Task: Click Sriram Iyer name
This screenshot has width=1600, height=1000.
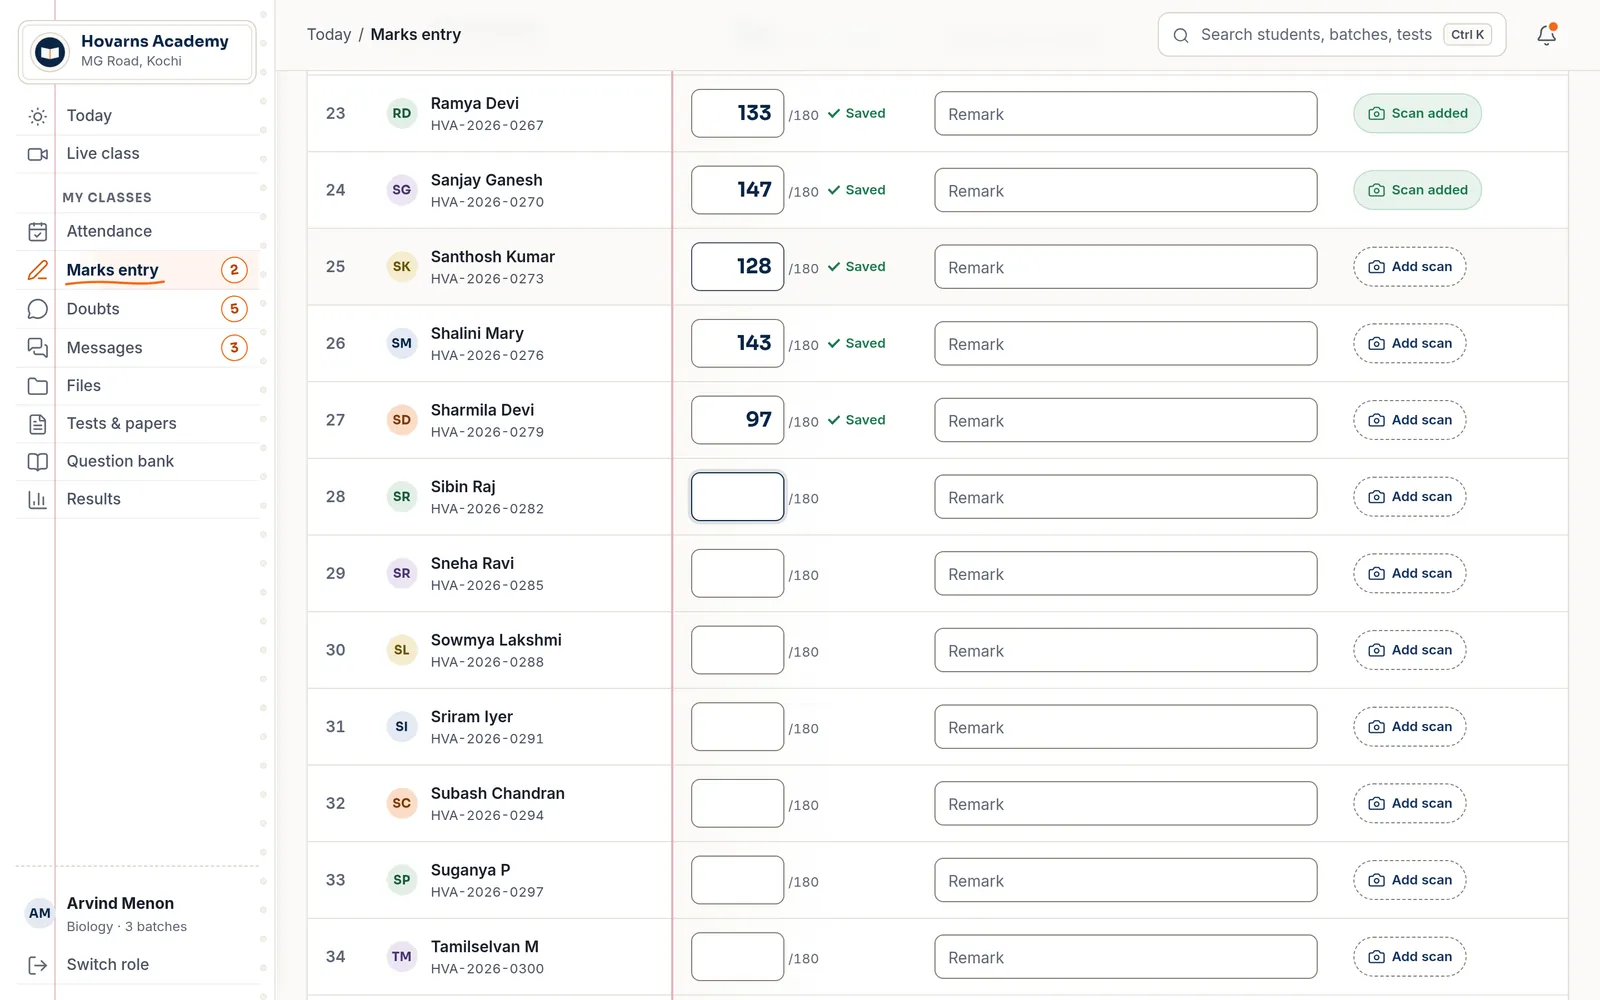Action: click(x=472, y=717)
